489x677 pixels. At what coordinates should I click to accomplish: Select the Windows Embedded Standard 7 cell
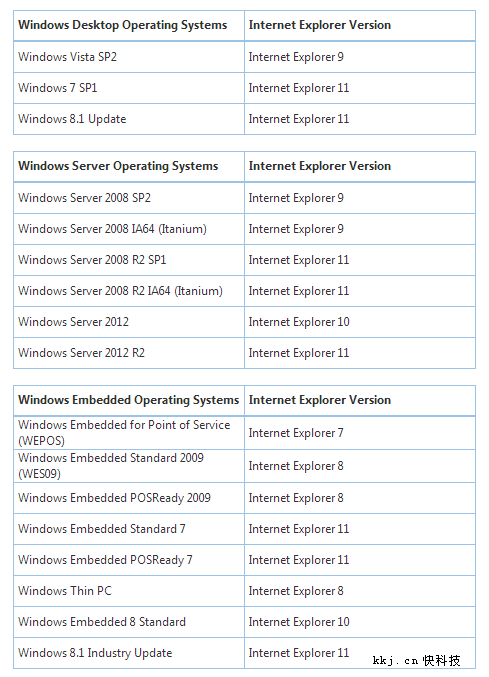pos(129,529)
